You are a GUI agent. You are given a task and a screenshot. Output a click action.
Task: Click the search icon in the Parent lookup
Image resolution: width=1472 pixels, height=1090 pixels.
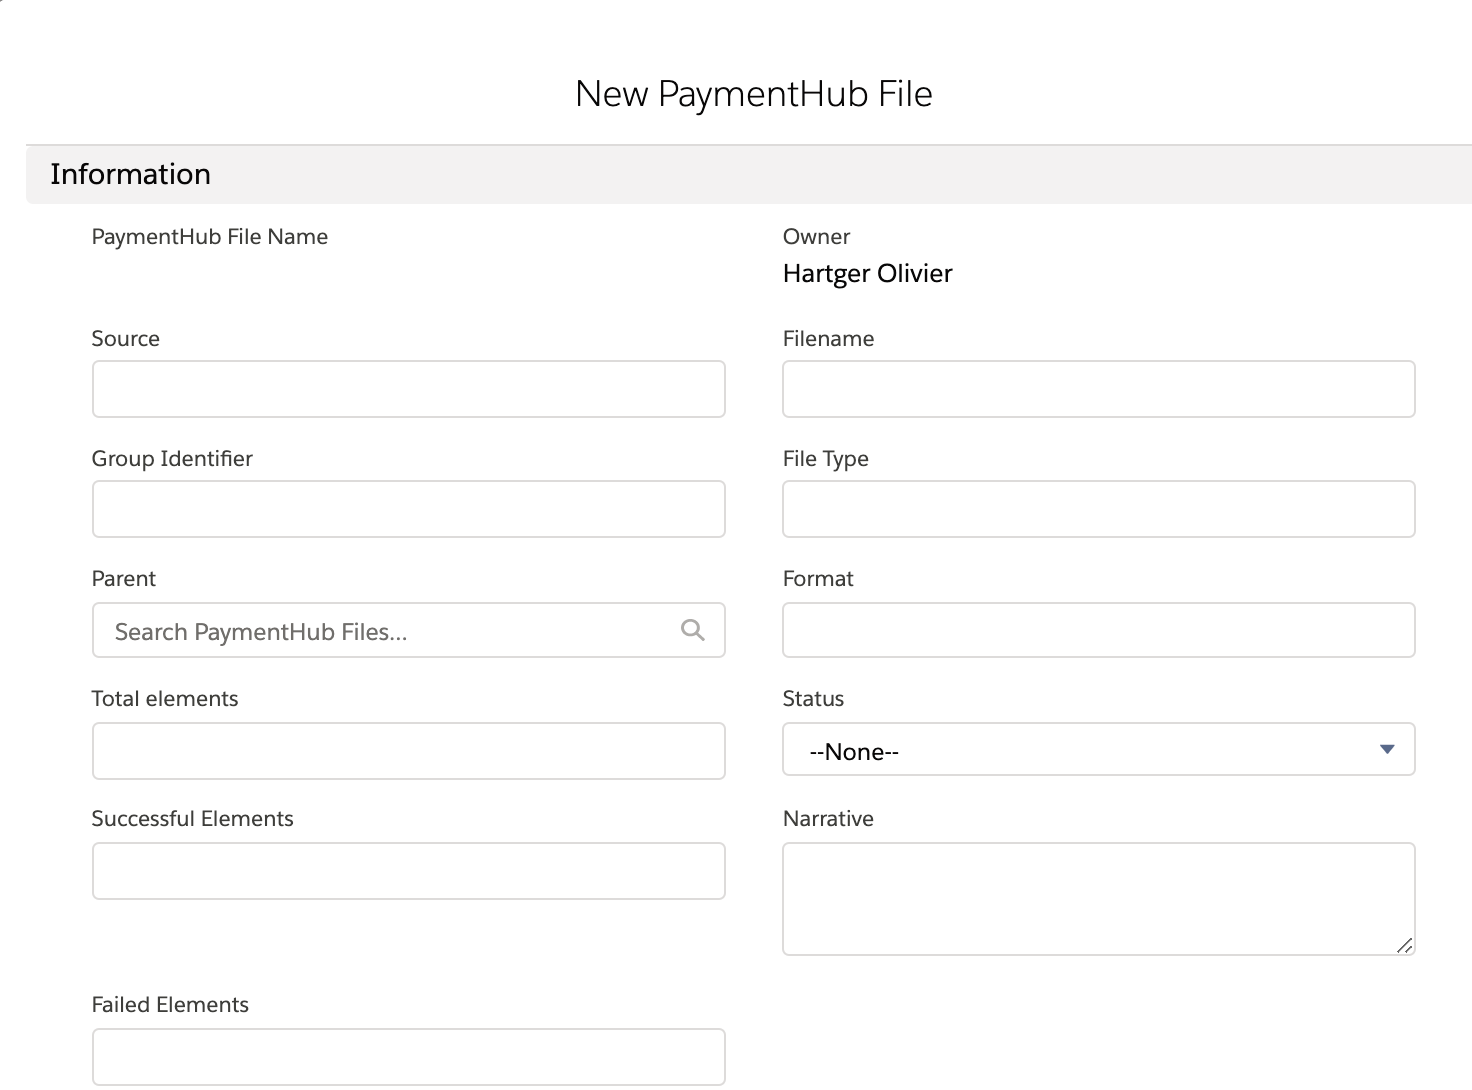pos(692,630)
